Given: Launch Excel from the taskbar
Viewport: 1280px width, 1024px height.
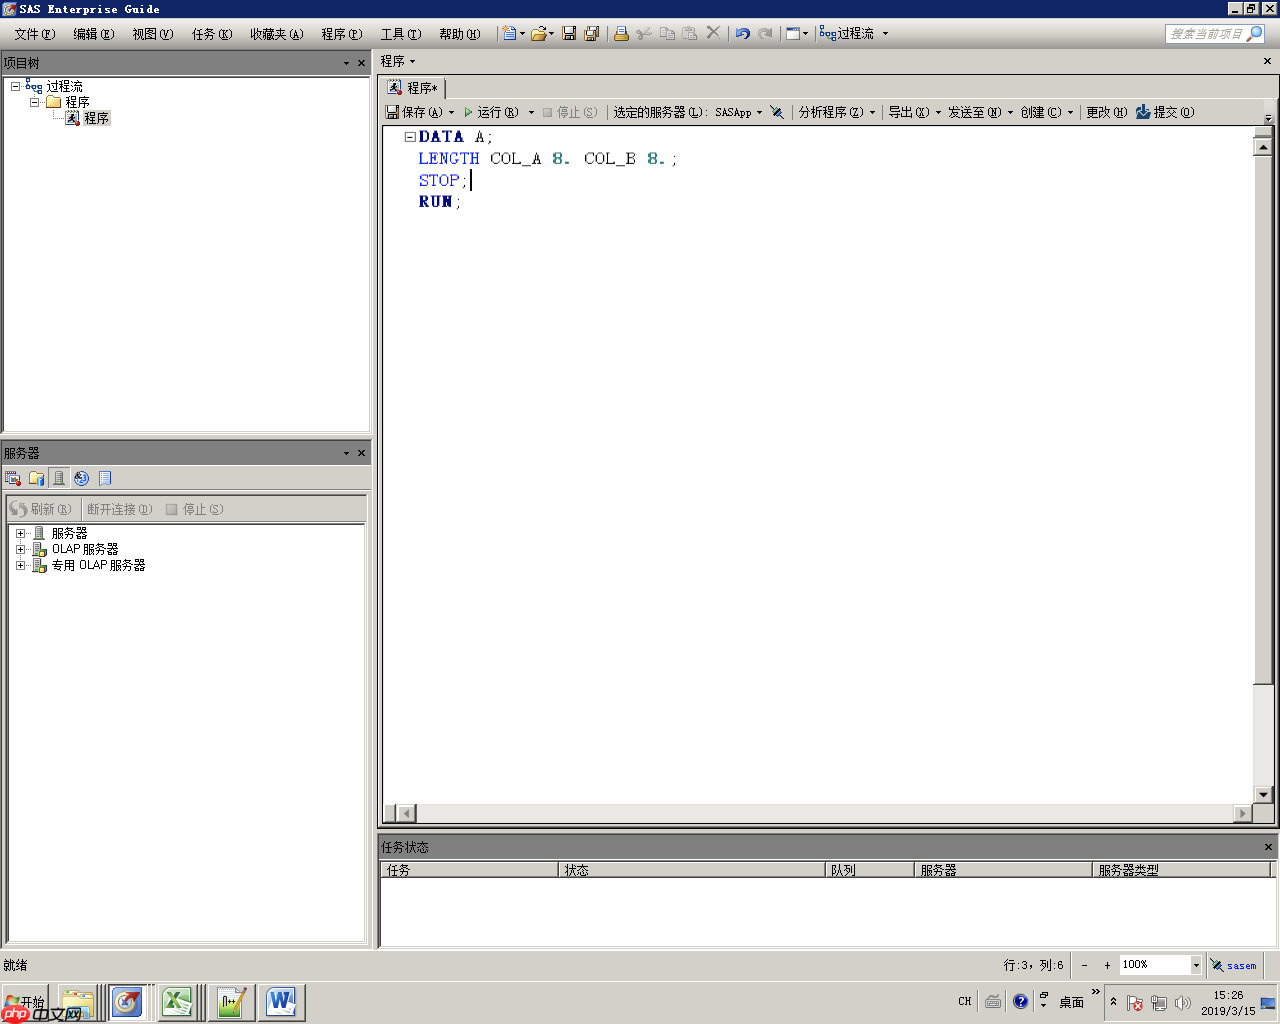Looking at the screenshot, I should [177, 1001].
